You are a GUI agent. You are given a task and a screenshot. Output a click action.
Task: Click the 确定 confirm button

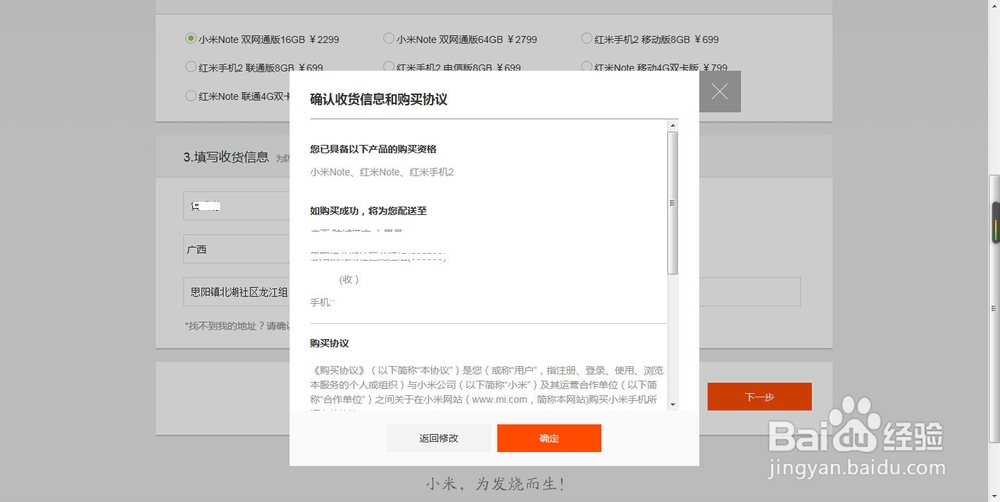coord(549,438)
